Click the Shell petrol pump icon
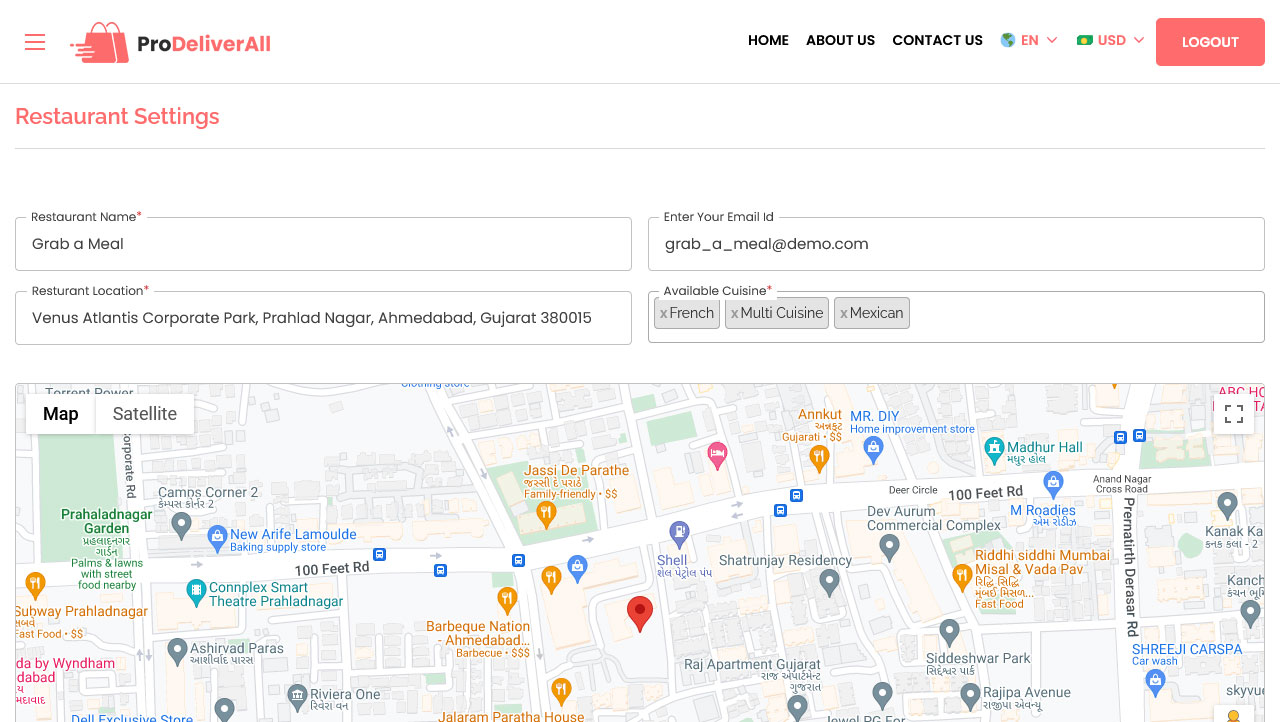 (x=679, y=533)
